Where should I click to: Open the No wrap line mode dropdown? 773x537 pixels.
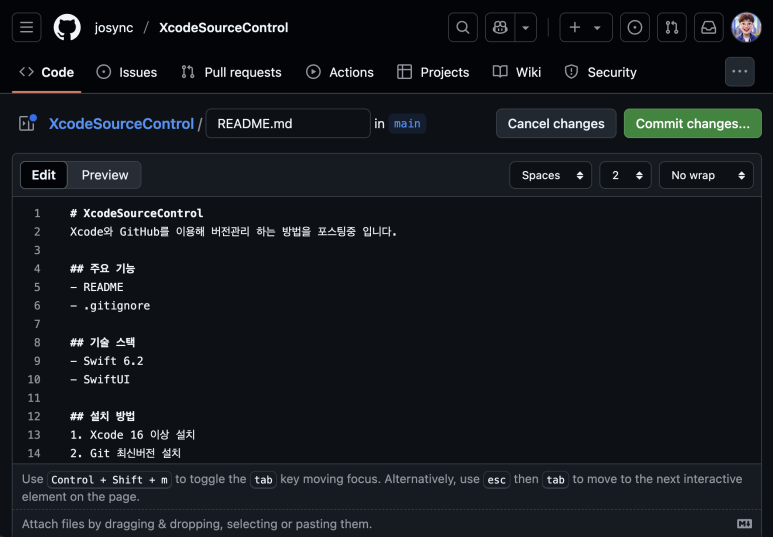pyautogui.click(x=706, y=175)
